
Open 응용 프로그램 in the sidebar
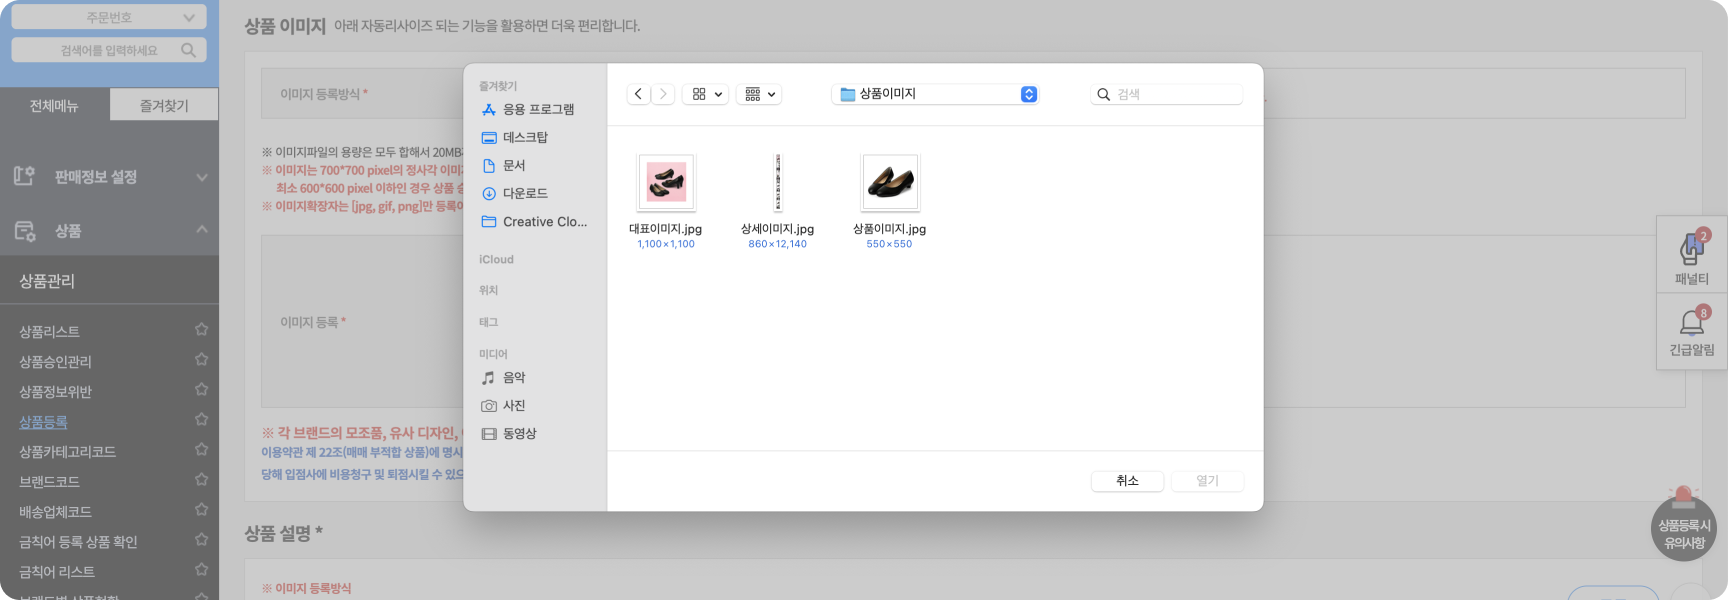(x=538, y=109)
